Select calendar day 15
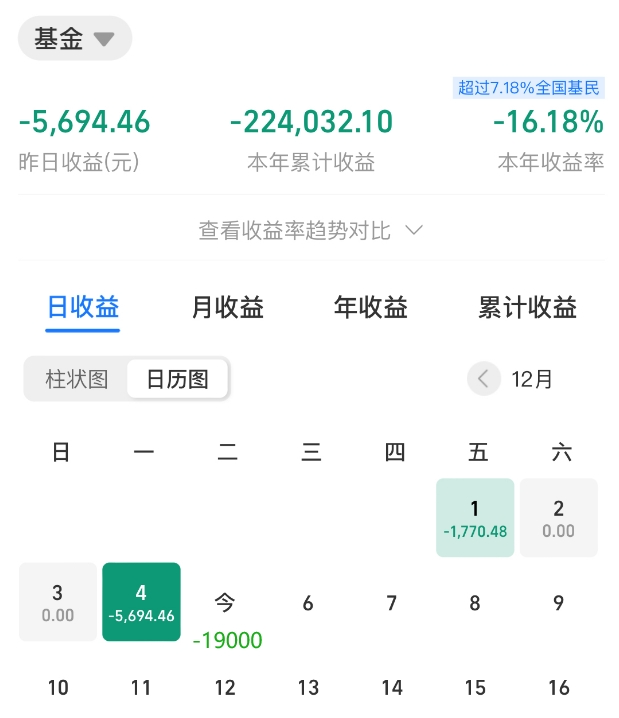Viewport: 619px width, 718px height. point(475,688)
